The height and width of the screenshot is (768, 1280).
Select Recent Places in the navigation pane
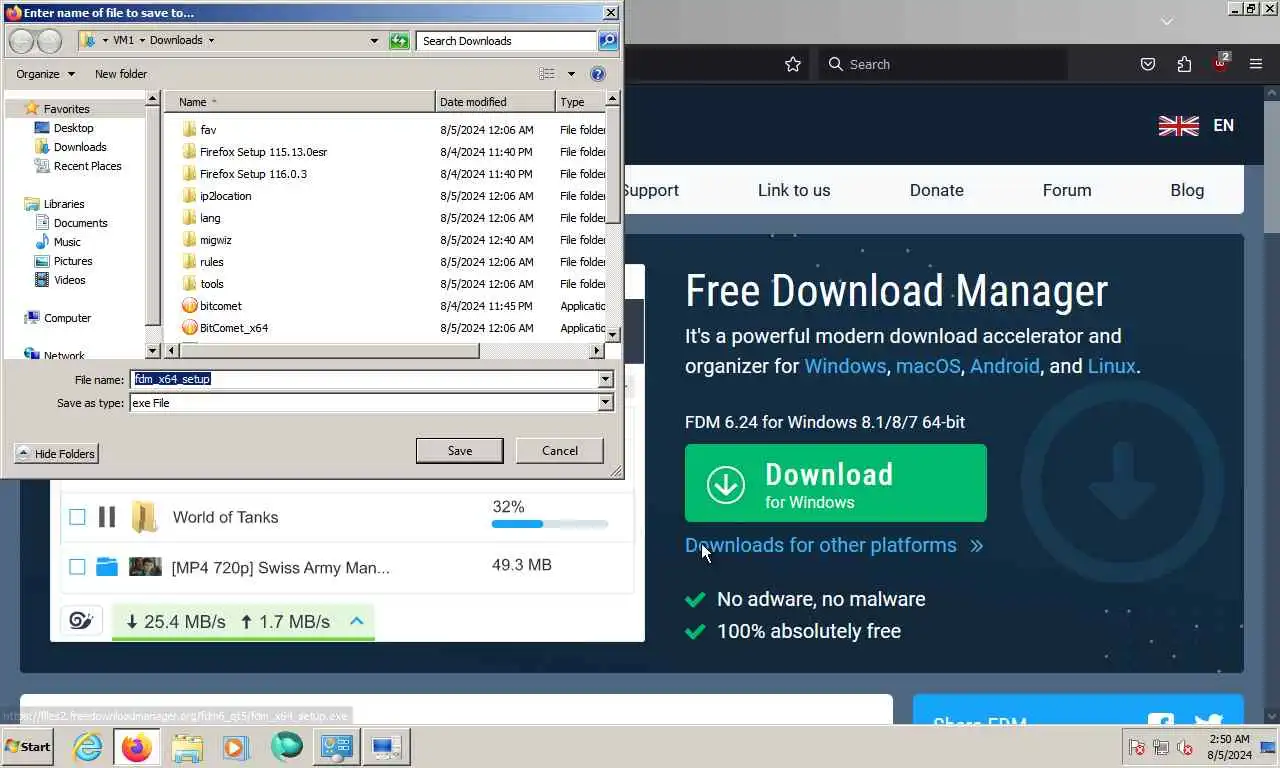87,166
